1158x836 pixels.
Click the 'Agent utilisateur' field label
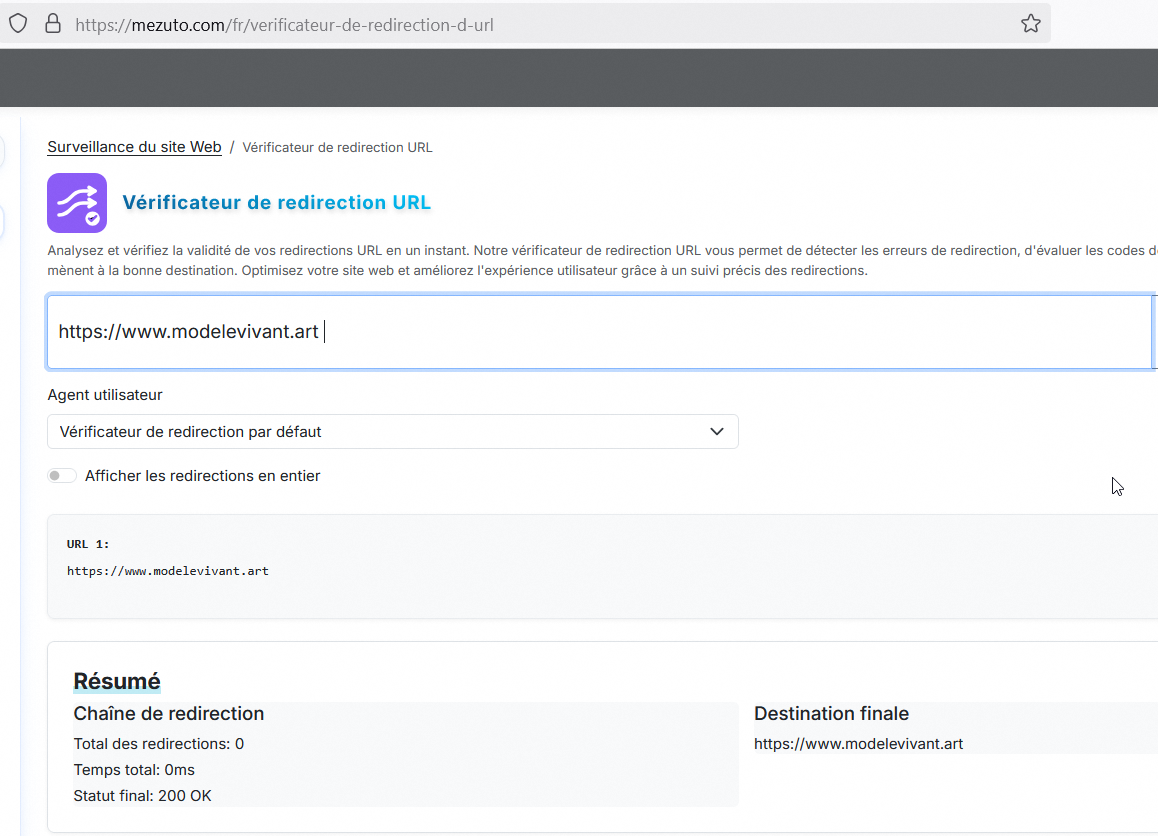click(105, 395)
